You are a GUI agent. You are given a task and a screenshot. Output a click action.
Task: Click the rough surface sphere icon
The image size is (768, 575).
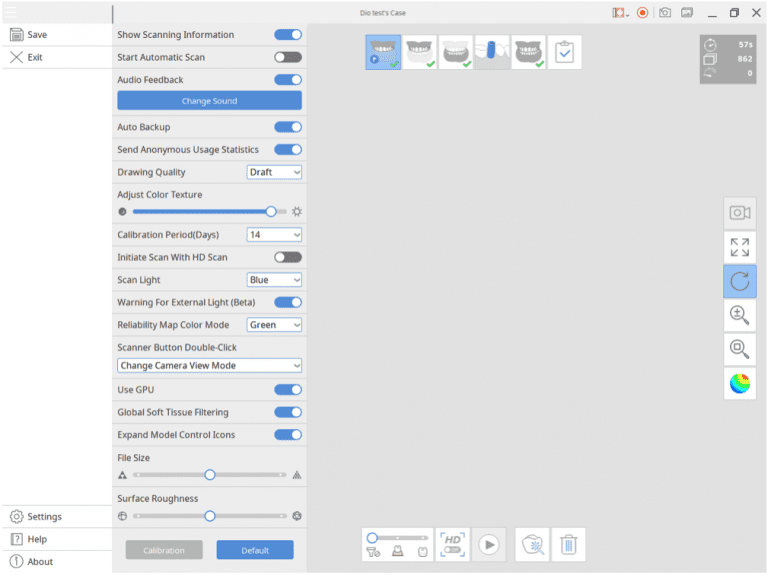pyautogui.click(x=297, y=516)
